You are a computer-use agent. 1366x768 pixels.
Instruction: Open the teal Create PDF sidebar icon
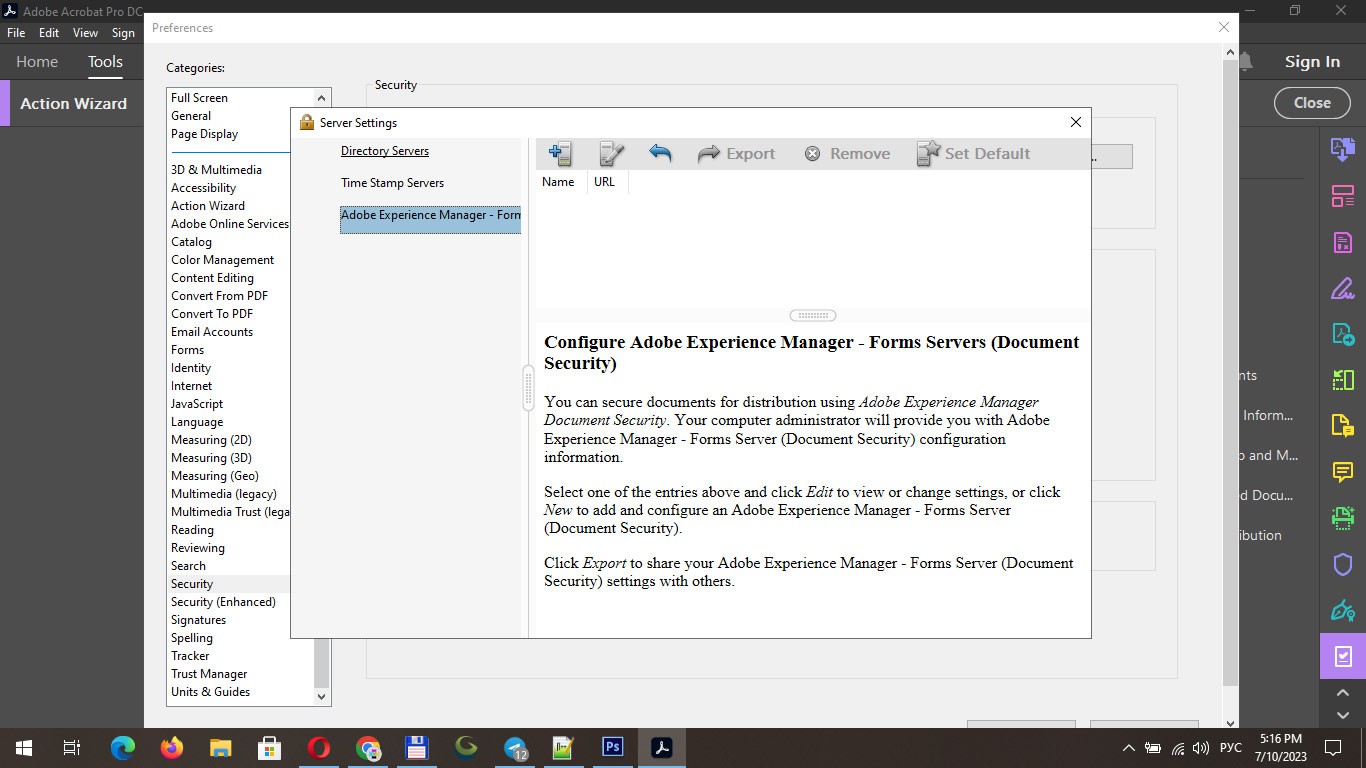point(1343,334)
